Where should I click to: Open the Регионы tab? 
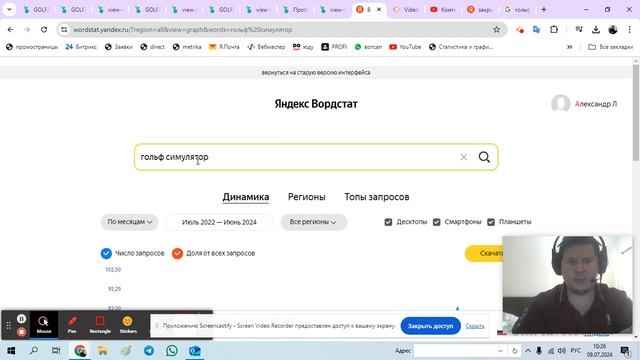tap(307, 197)
